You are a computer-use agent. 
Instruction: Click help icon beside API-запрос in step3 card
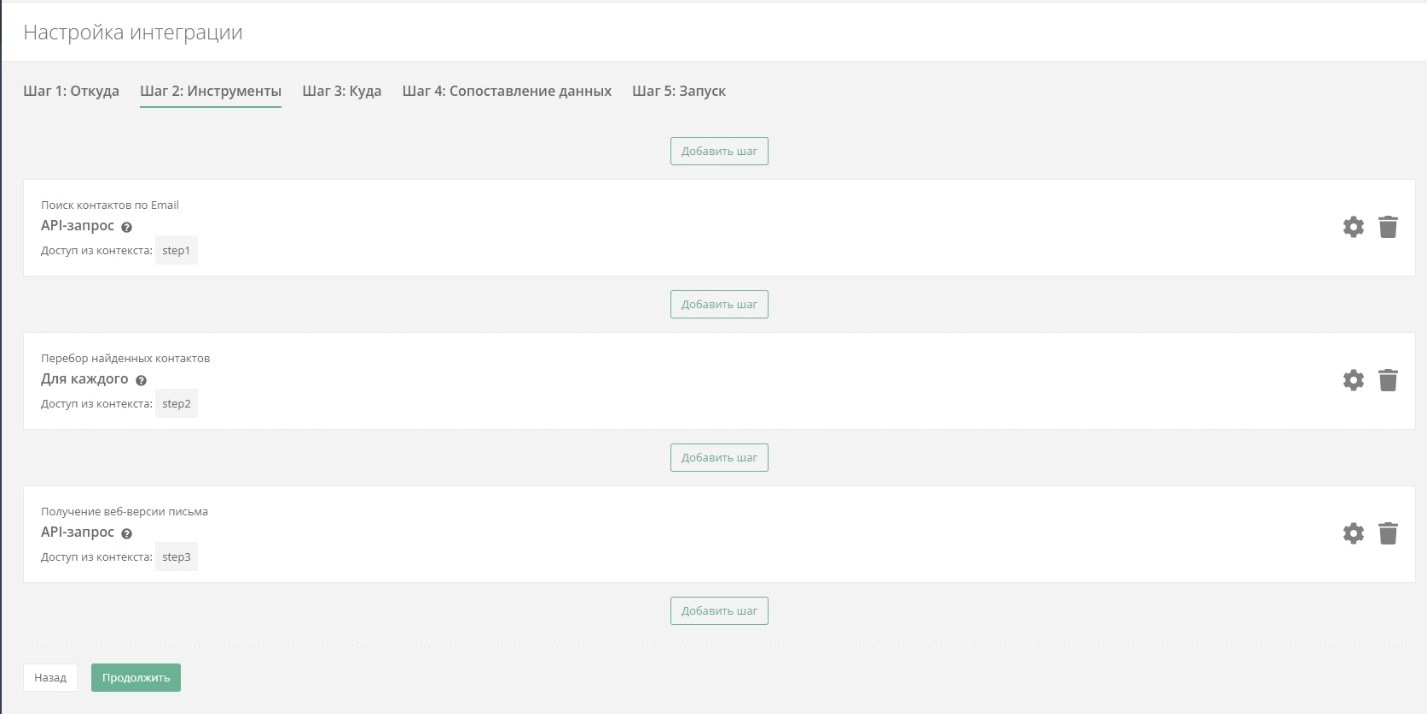(127, 534)
